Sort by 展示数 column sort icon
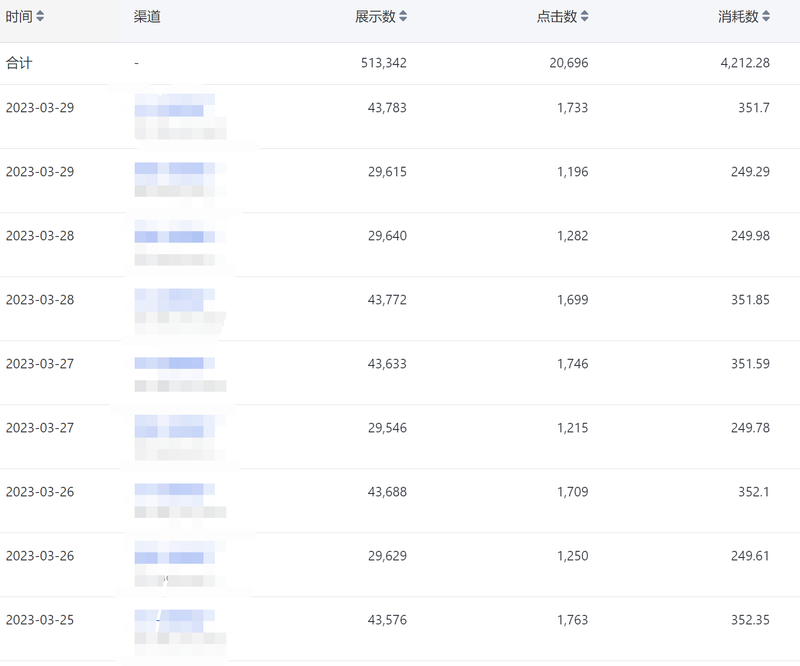This screenshot has height=666, width=800. pos(403,16)
